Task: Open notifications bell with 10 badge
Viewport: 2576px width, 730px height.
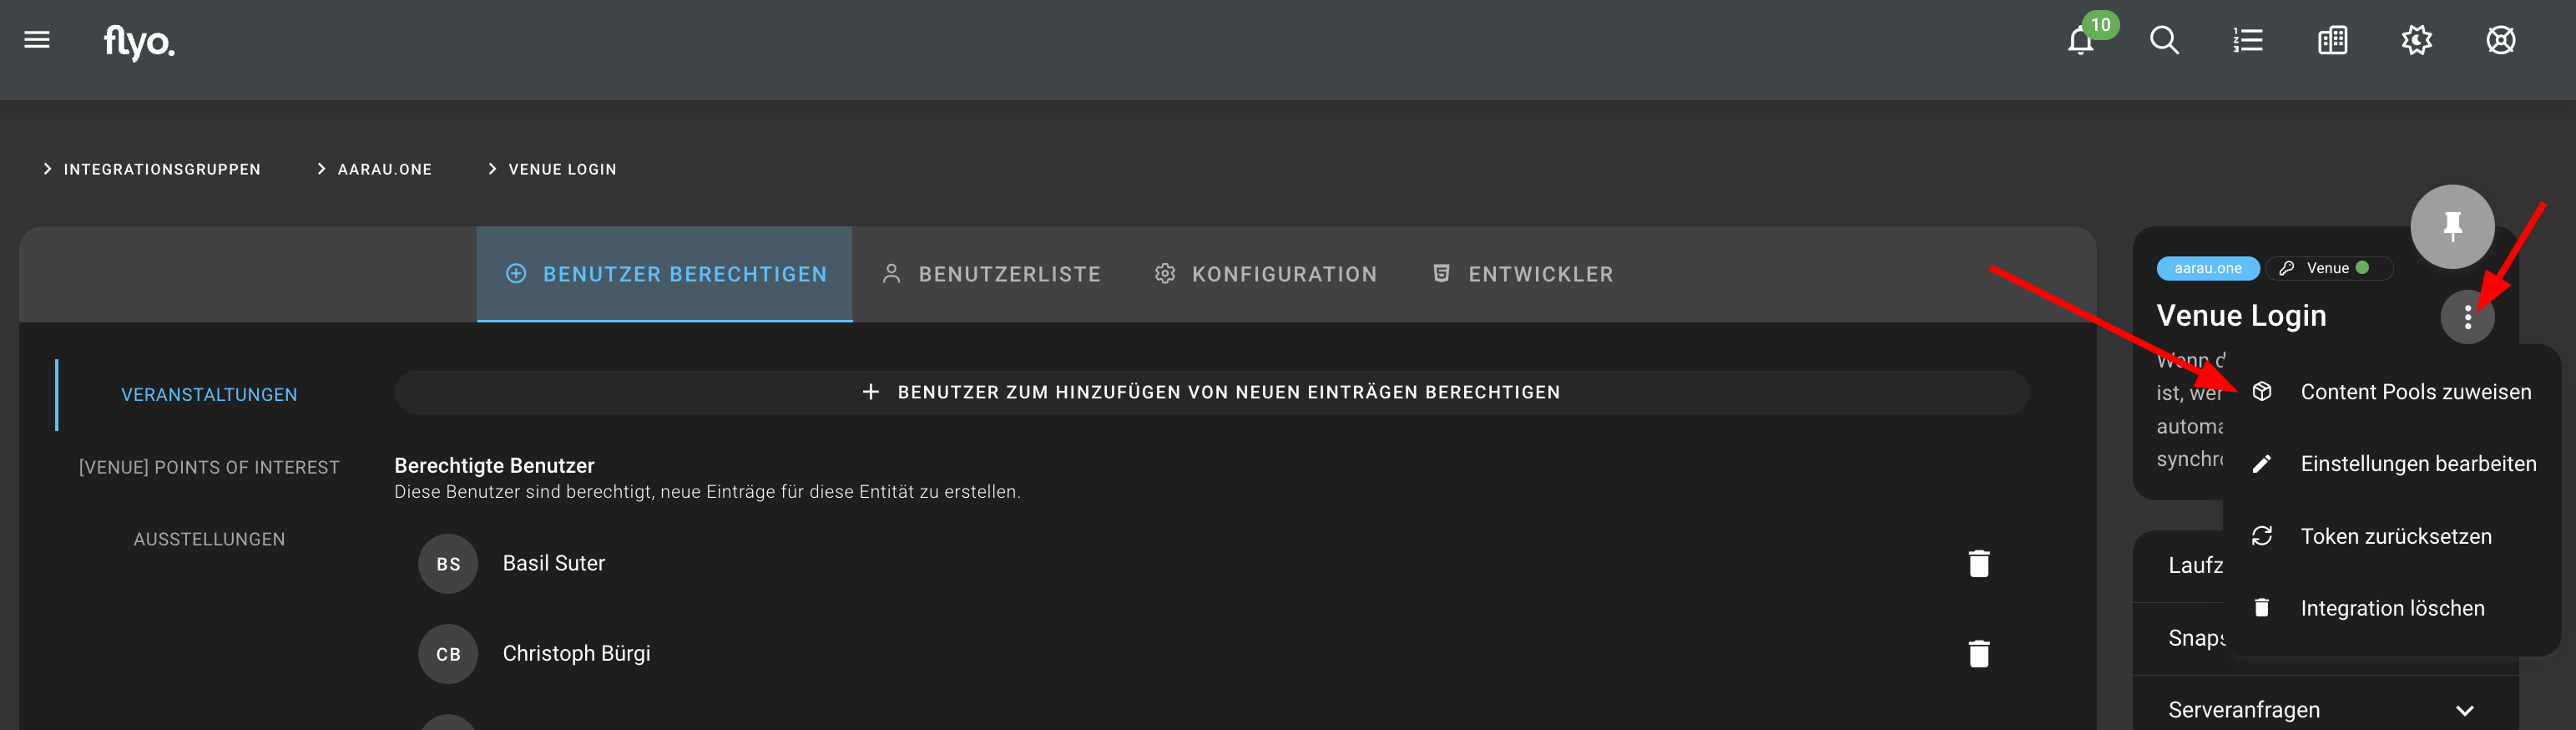Action: click(x=2081, y=40)
